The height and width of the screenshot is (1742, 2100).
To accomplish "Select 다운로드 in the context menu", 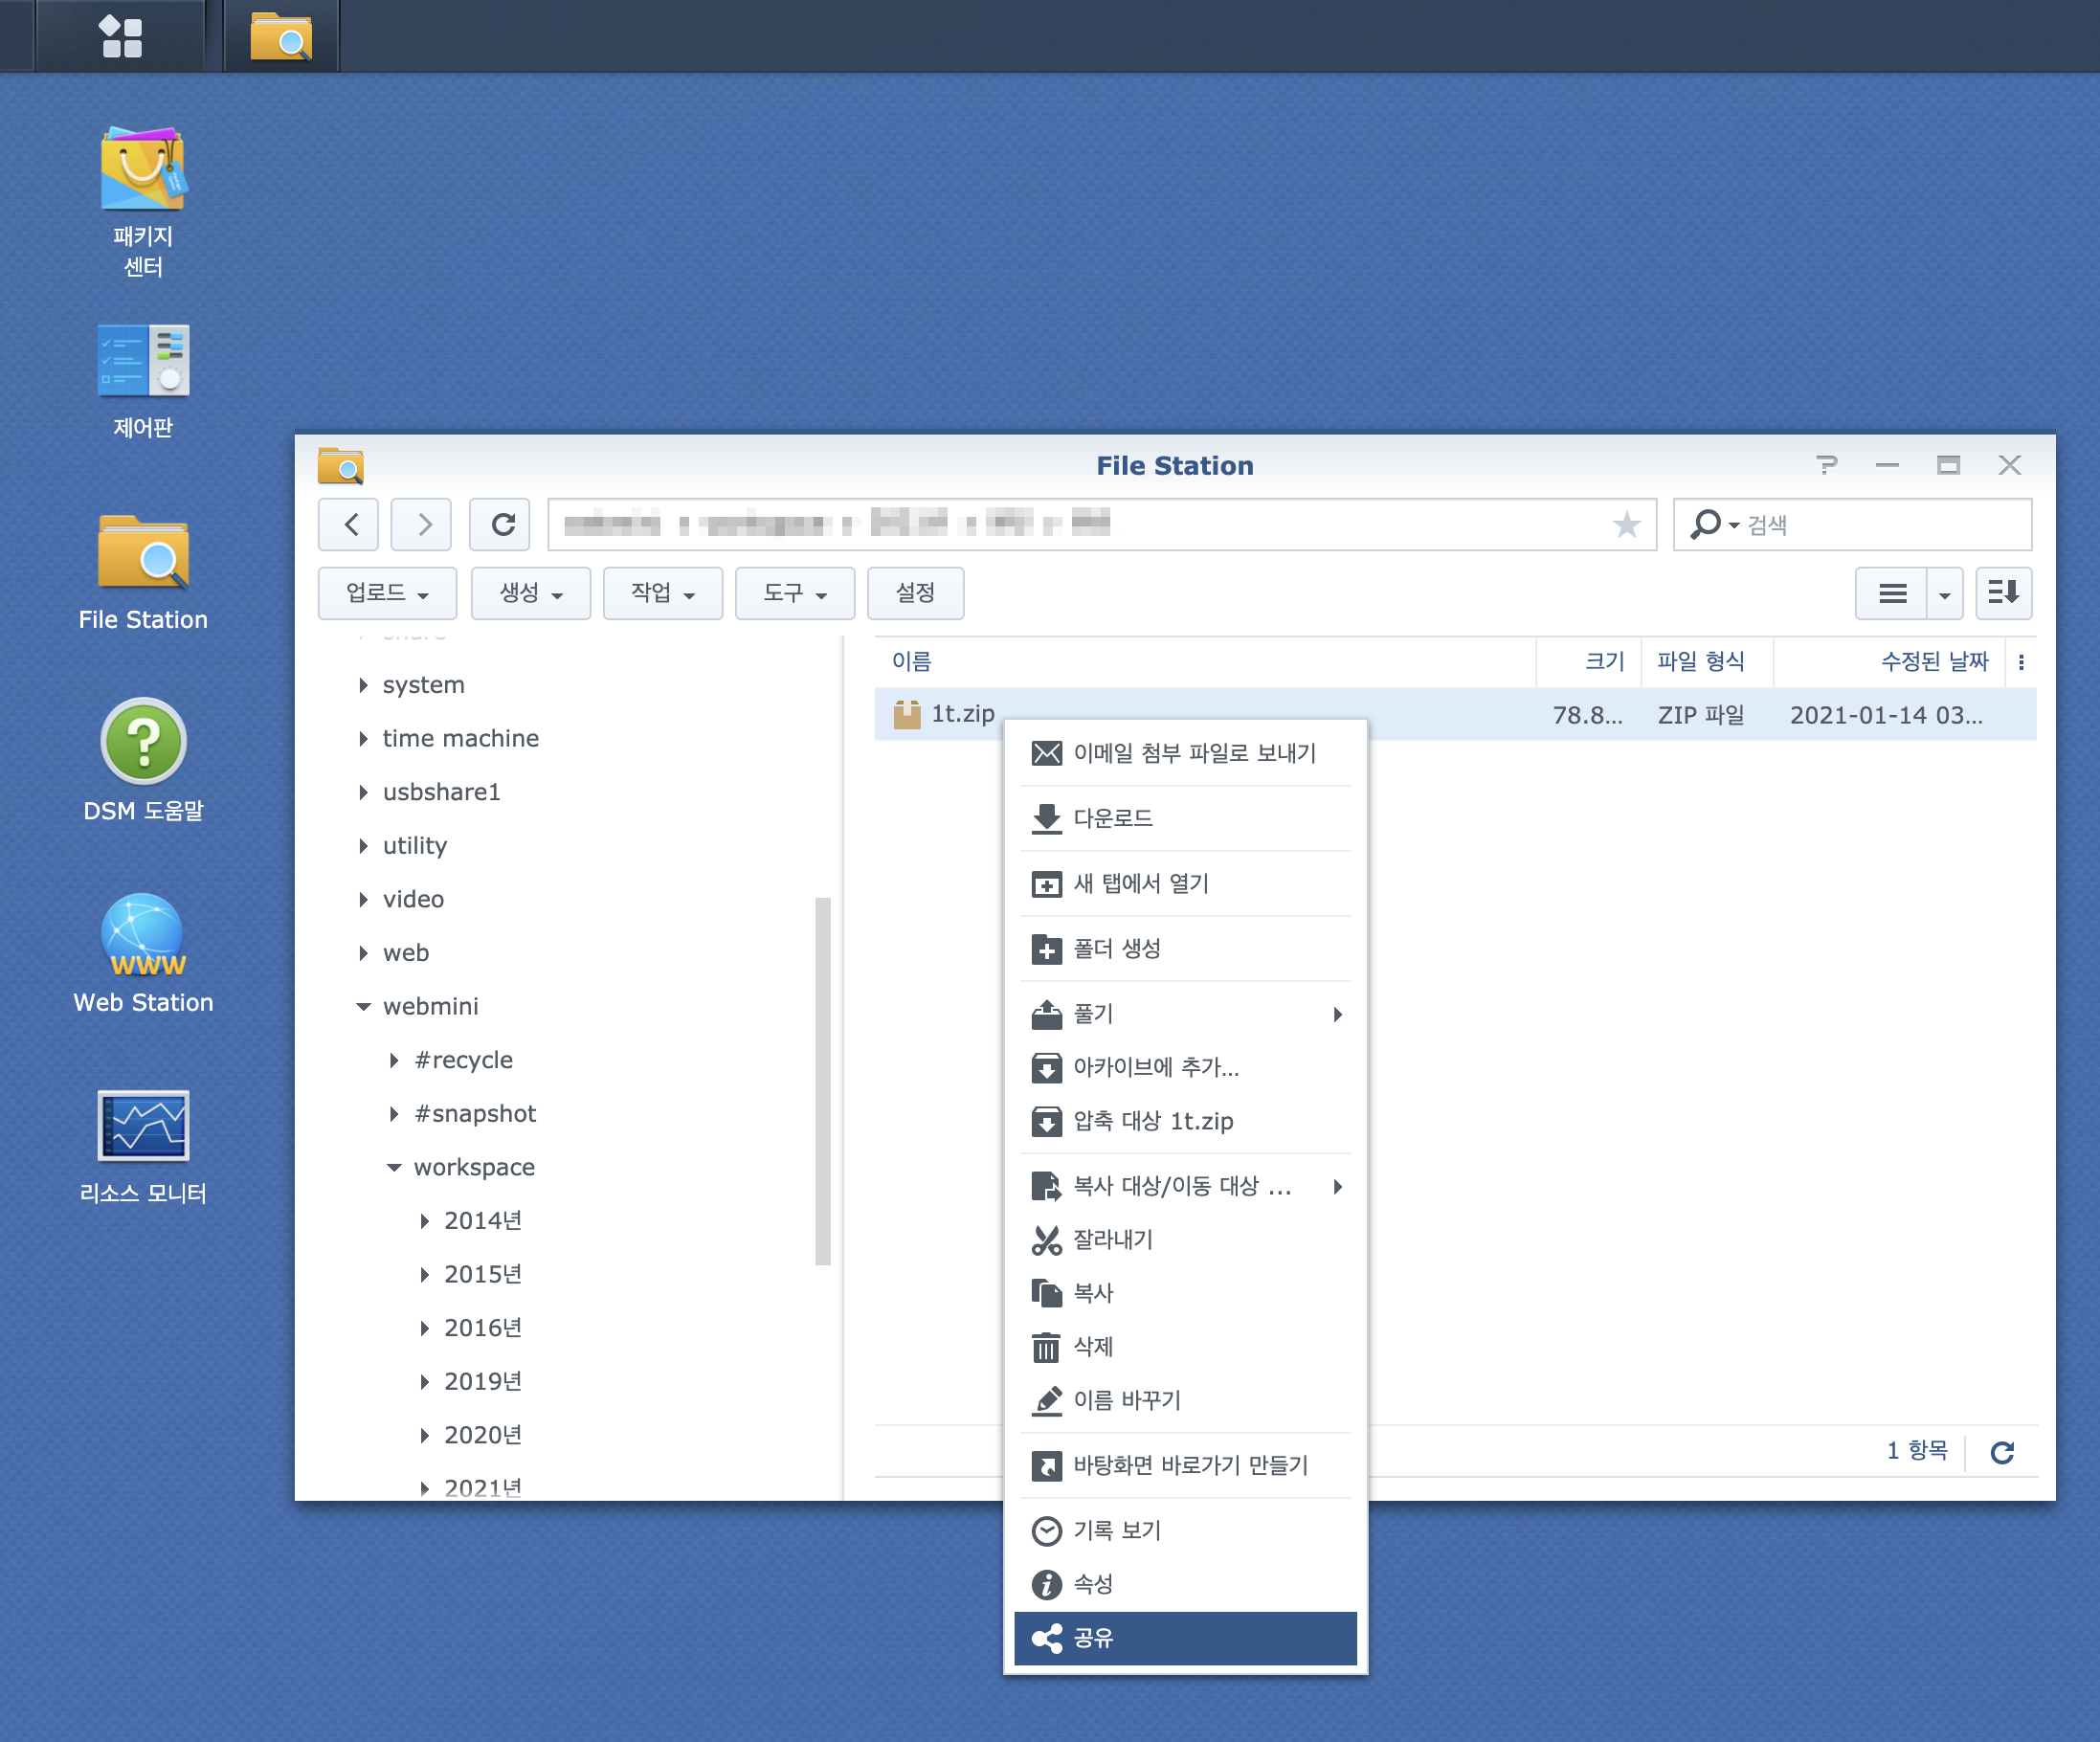I will point(1113,818).
